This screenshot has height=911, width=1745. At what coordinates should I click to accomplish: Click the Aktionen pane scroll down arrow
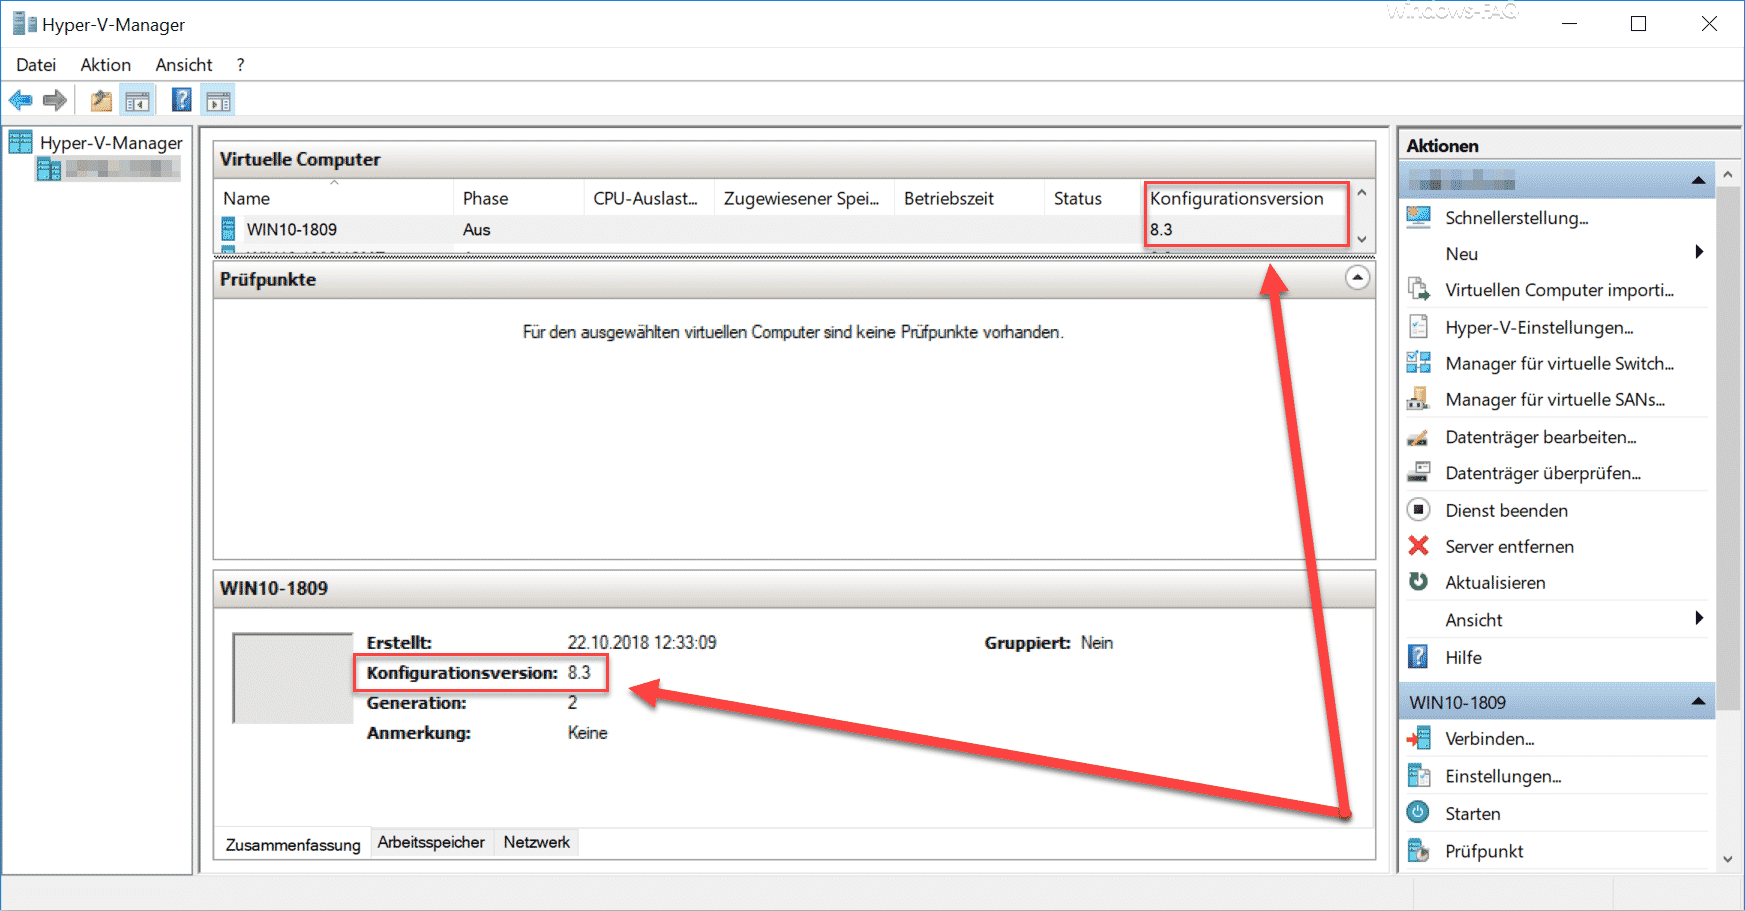pyautogui.click(x=1727, y=859)
